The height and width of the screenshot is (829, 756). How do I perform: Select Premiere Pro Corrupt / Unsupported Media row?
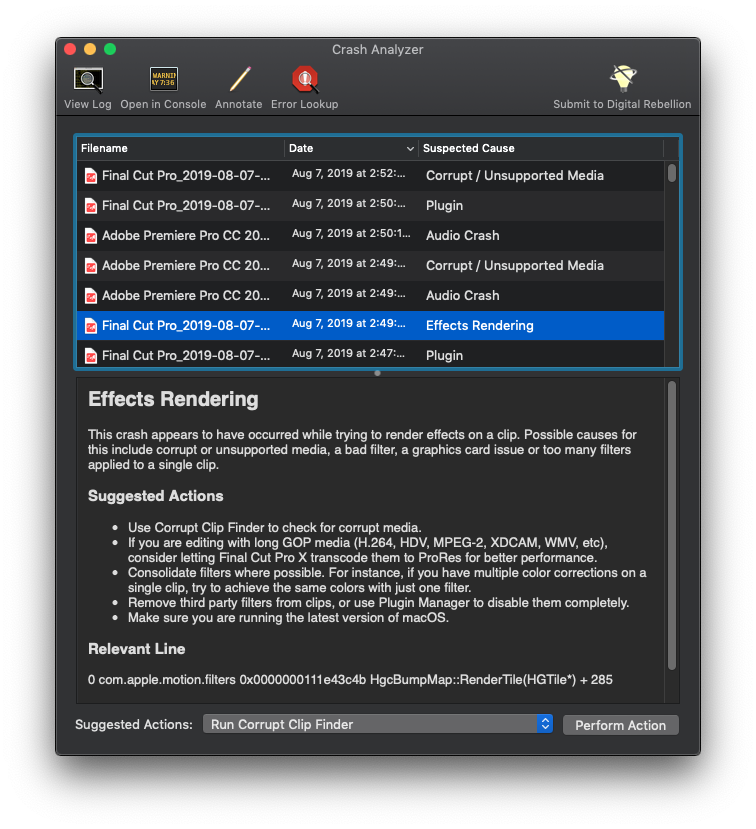370,265
